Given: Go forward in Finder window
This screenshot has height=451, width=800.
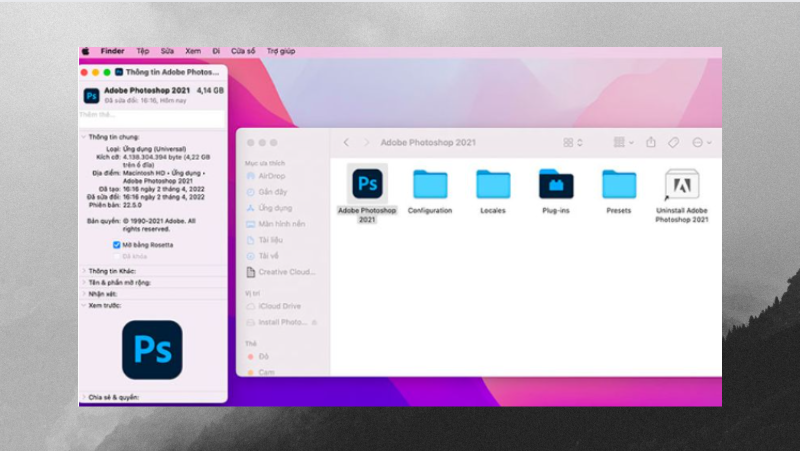Looking at the screenshot, I should coord(366,142).
